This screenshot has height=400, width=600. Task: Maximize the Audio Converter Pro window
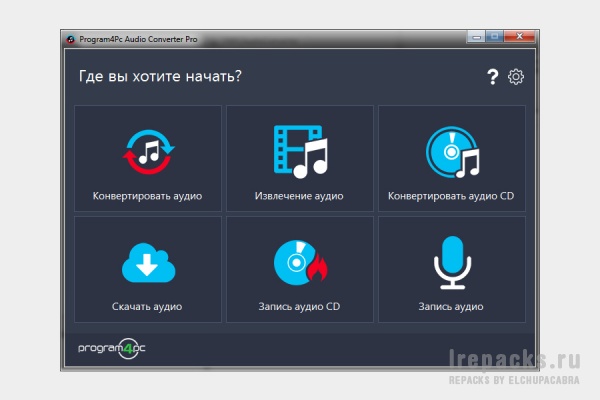click(x=494, y=37)
